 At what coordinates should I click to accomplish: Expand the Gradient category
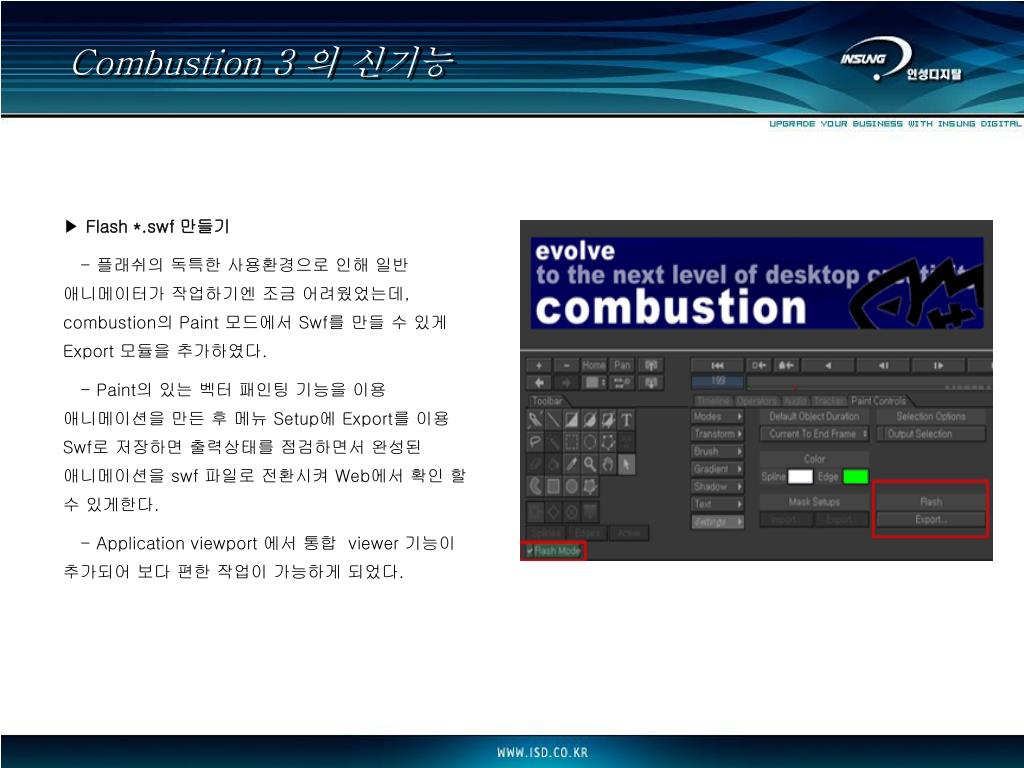717,469
